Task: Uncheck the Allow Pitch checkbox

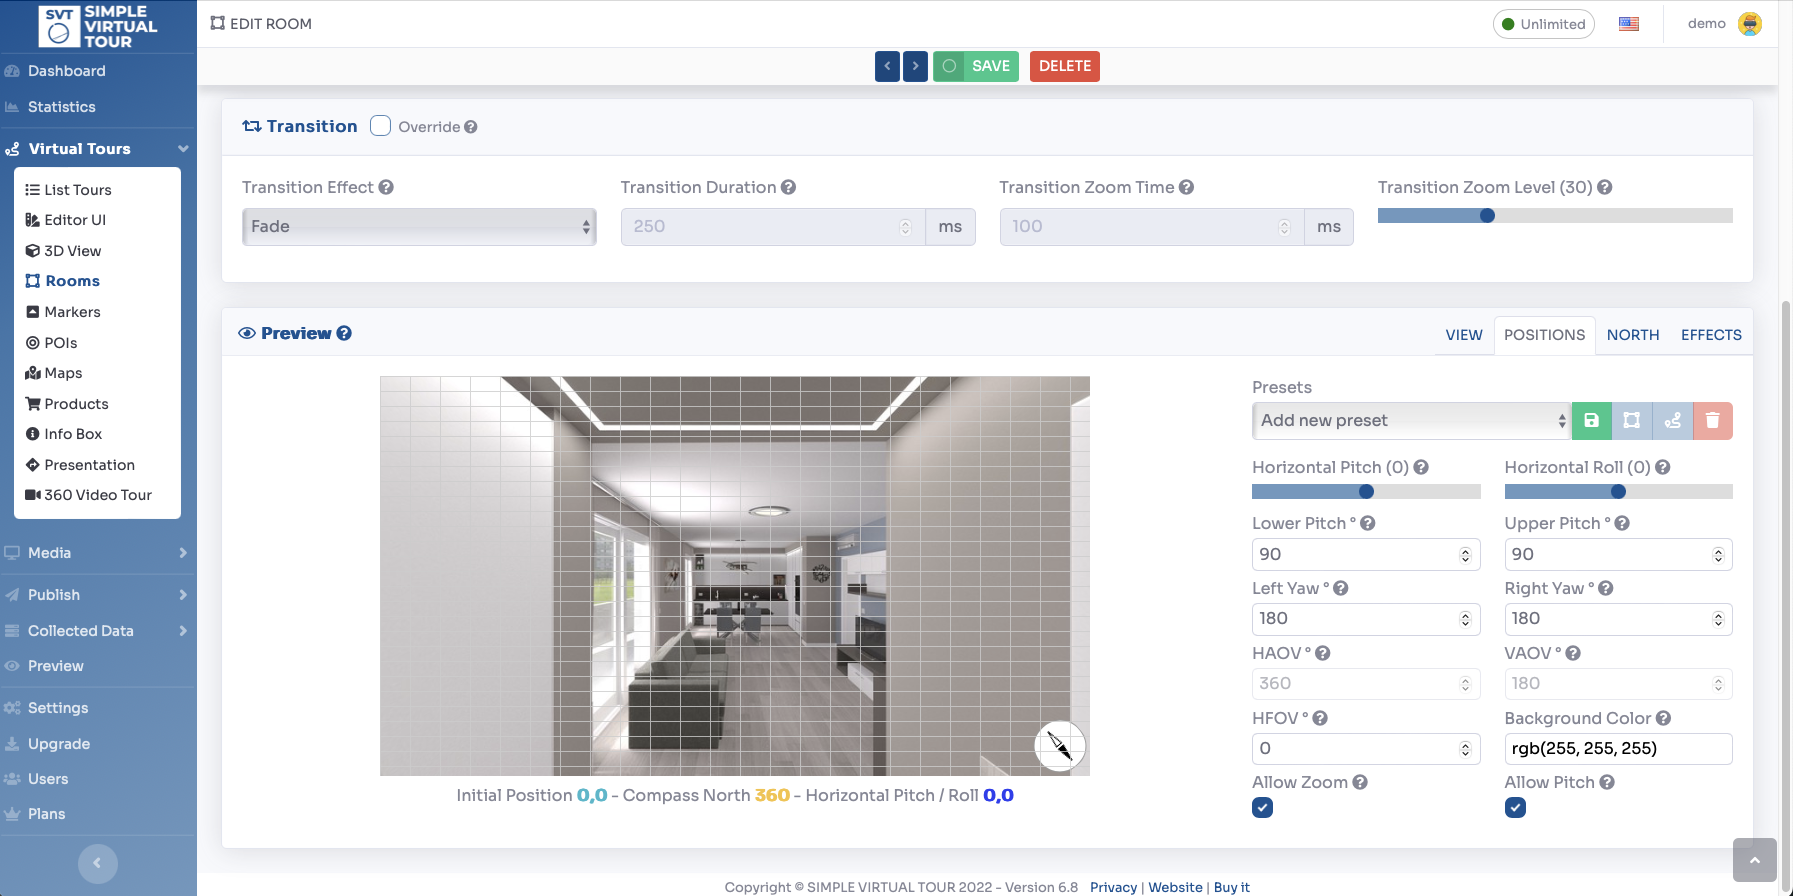Action: point(1515,808)
